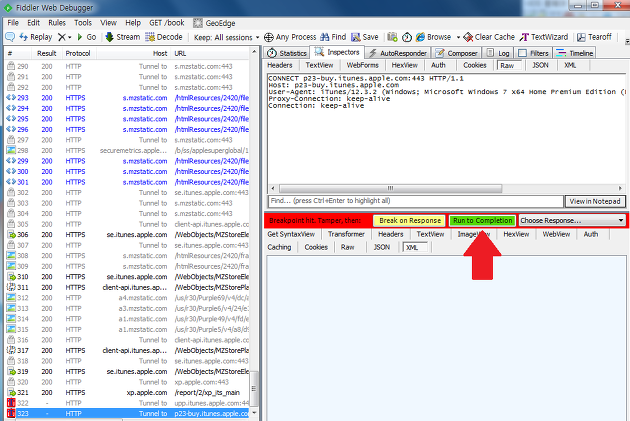Click the timer stopwatch icon

point(407,37)
